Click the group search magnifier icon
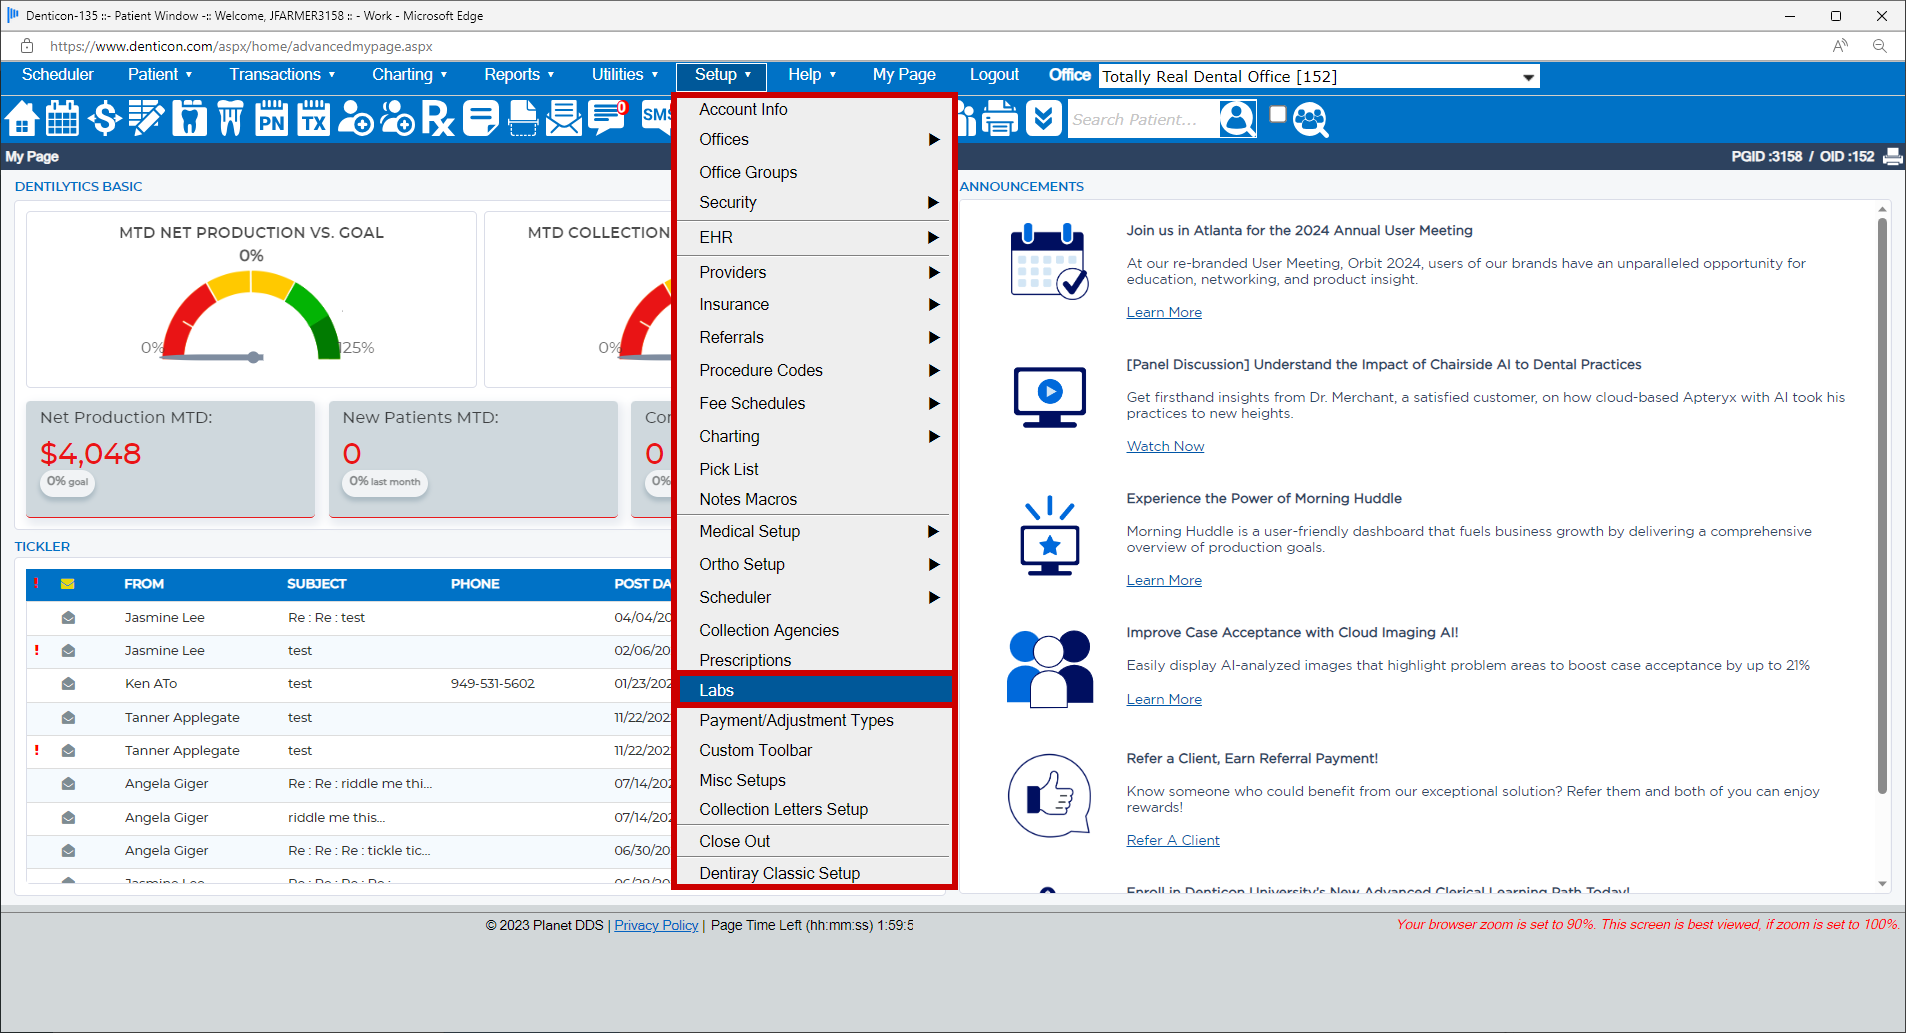This screenshot has width=1906, height=1033. click(1310, 119)
